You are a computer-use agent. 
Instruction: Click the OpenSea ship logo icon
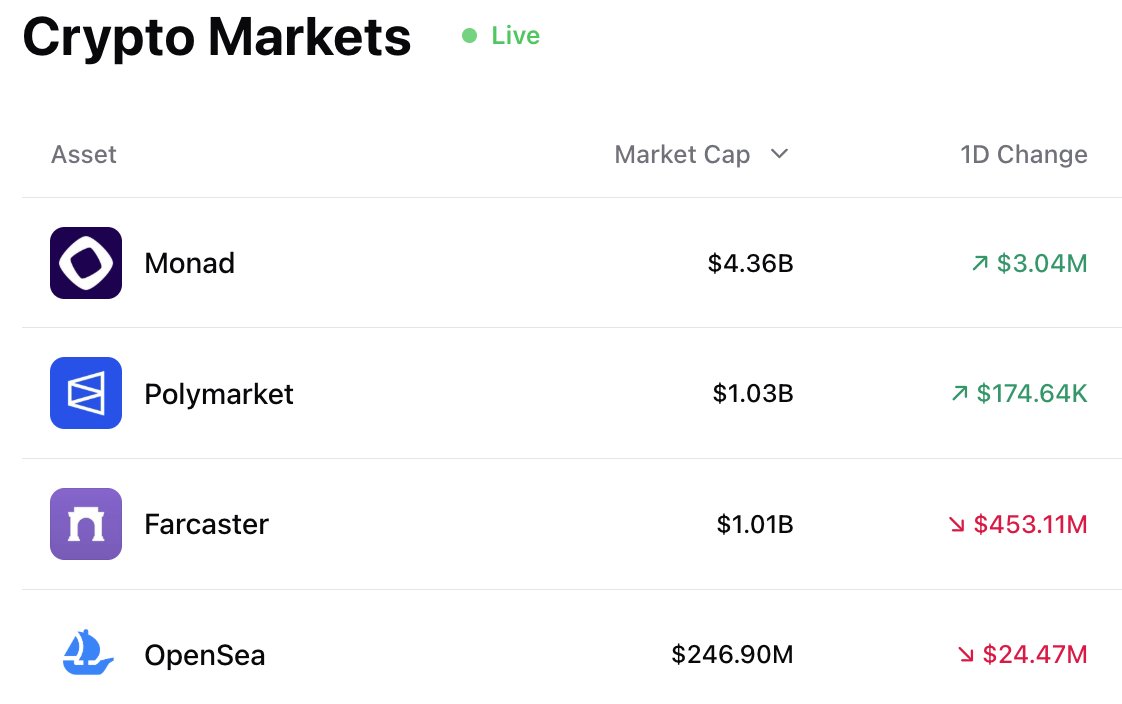87,652
